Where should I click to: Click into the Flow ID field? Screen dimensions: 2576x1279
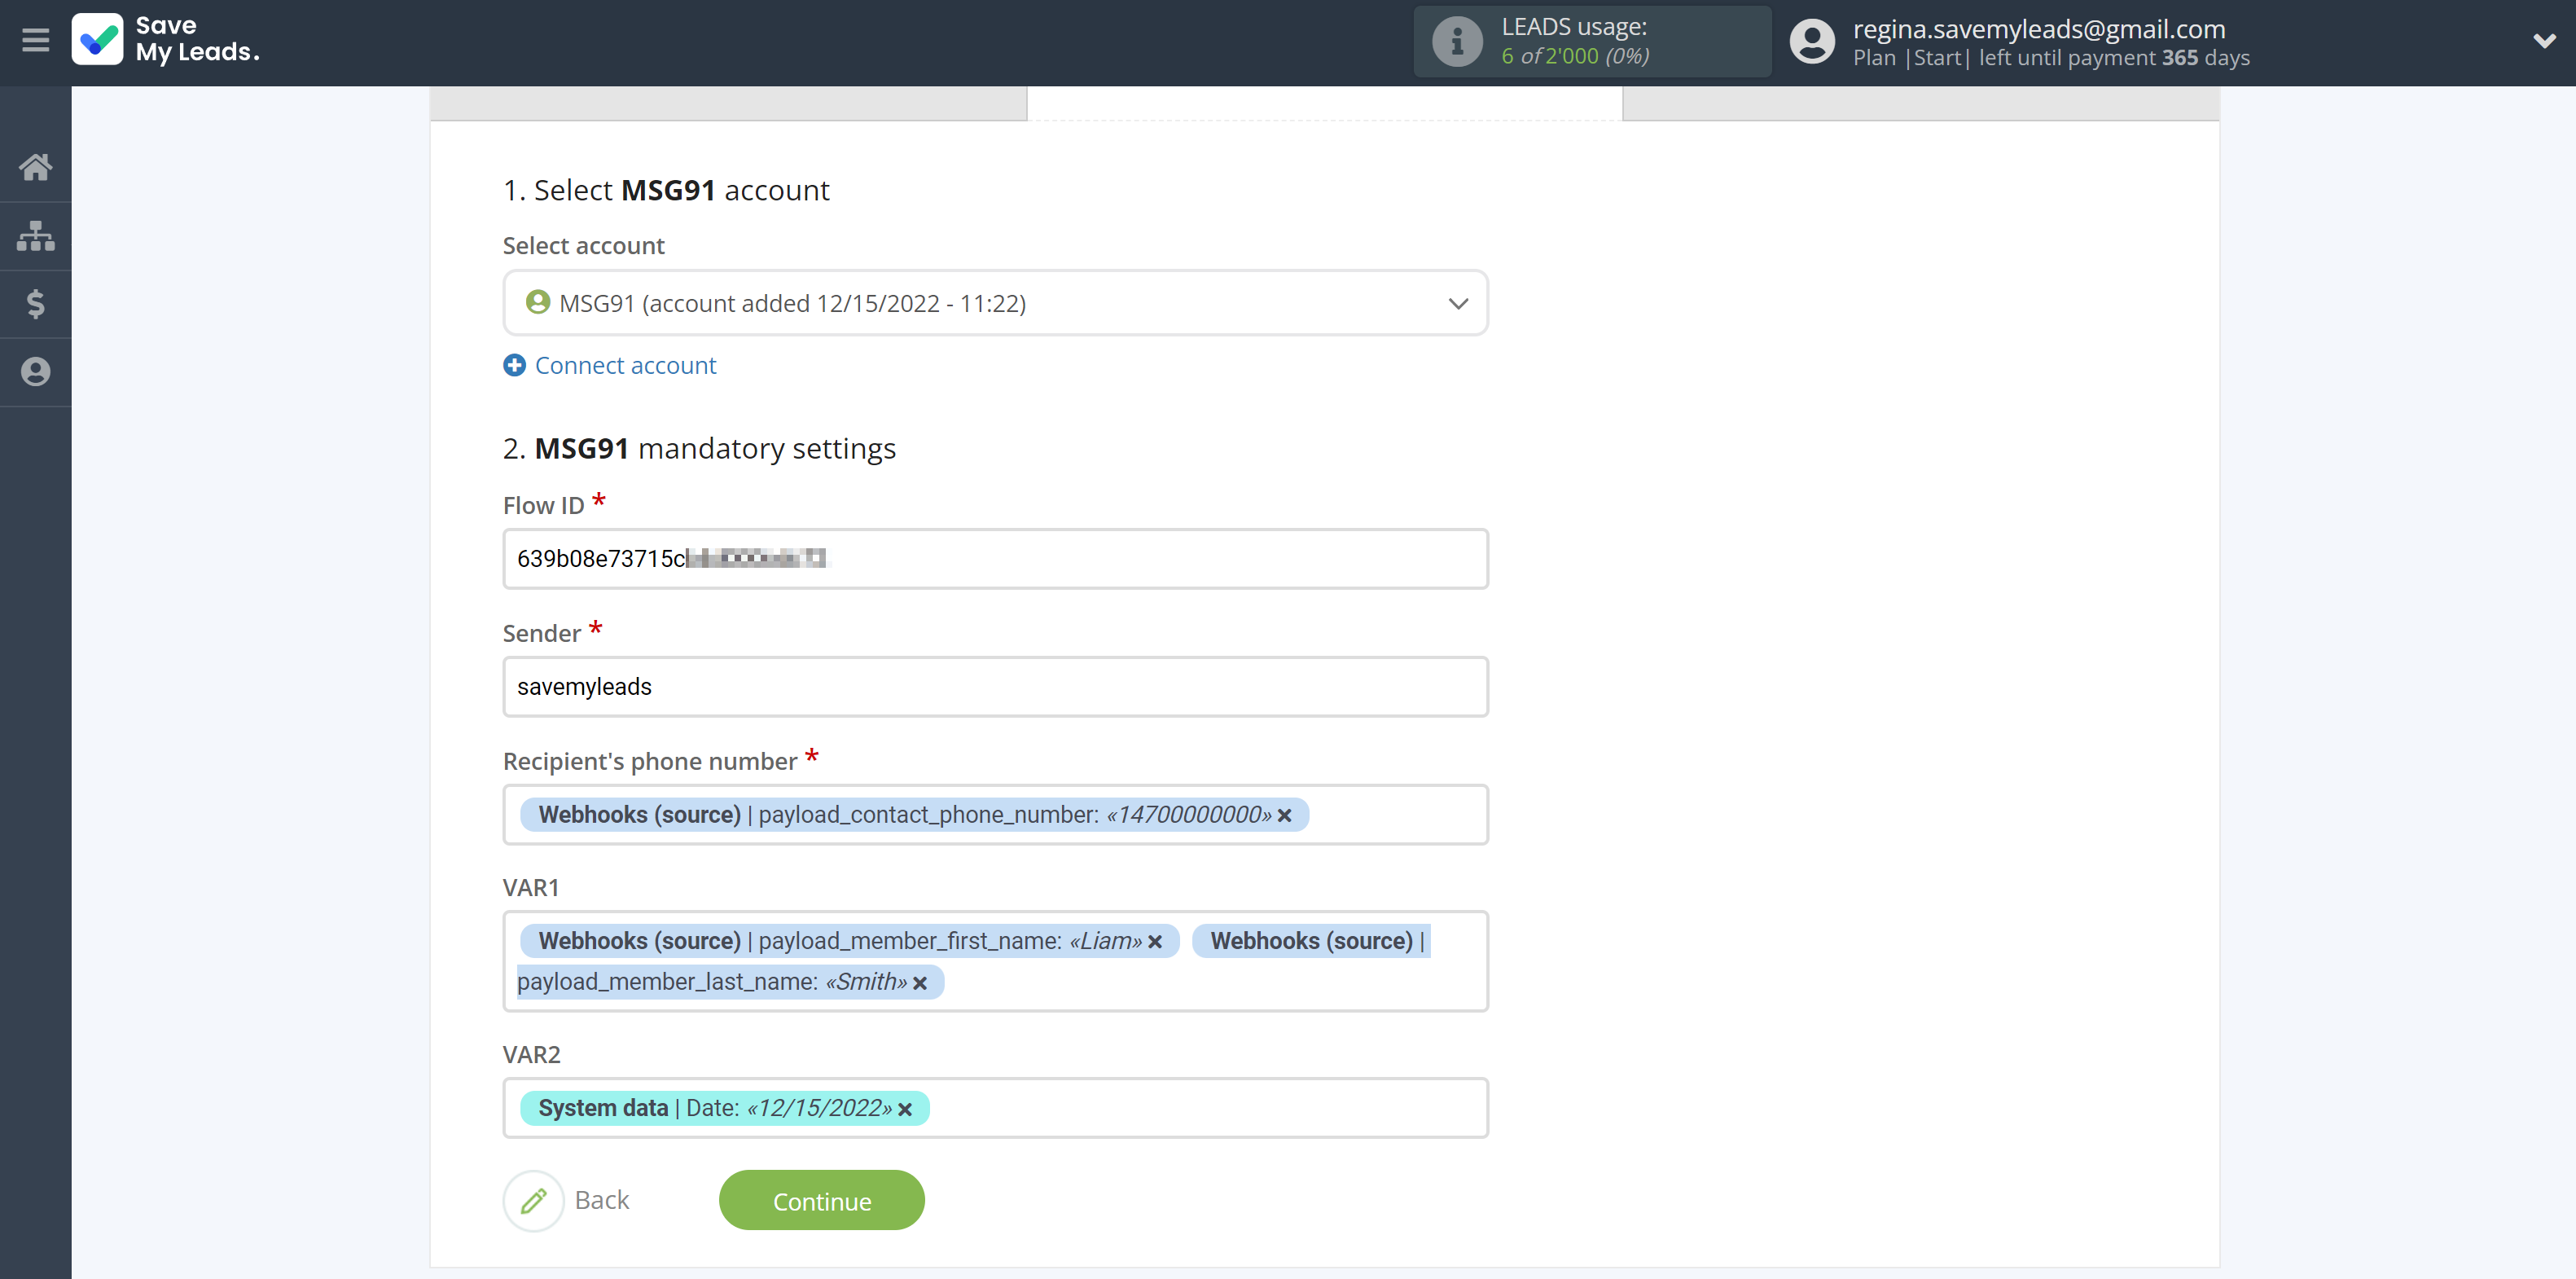995,558
